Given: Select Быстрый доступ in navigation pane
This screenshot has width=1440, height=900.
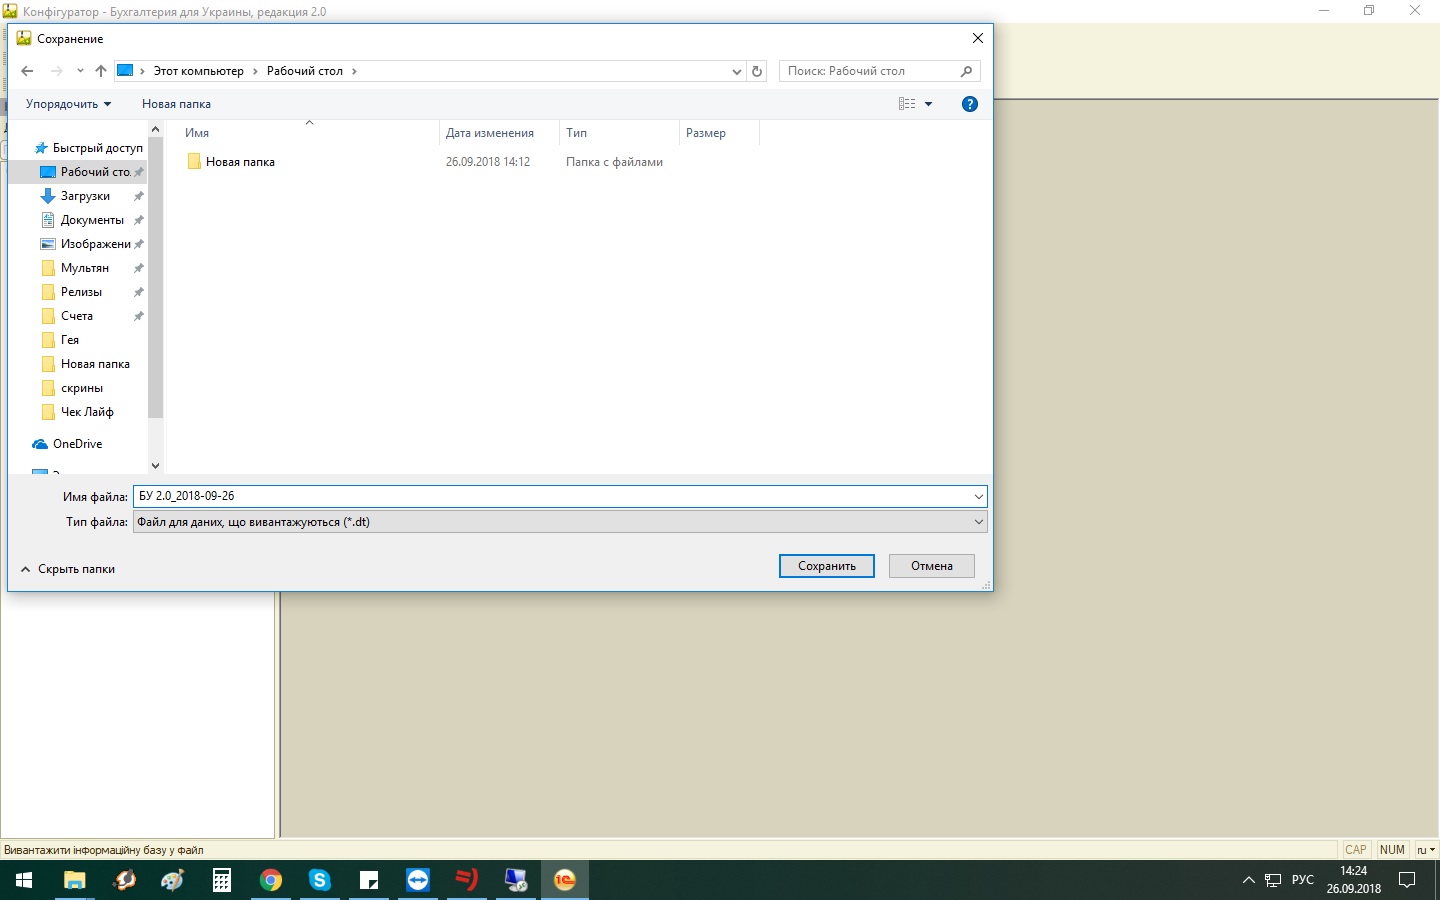Looking at the screenshot, I should [x=89, y=148].
